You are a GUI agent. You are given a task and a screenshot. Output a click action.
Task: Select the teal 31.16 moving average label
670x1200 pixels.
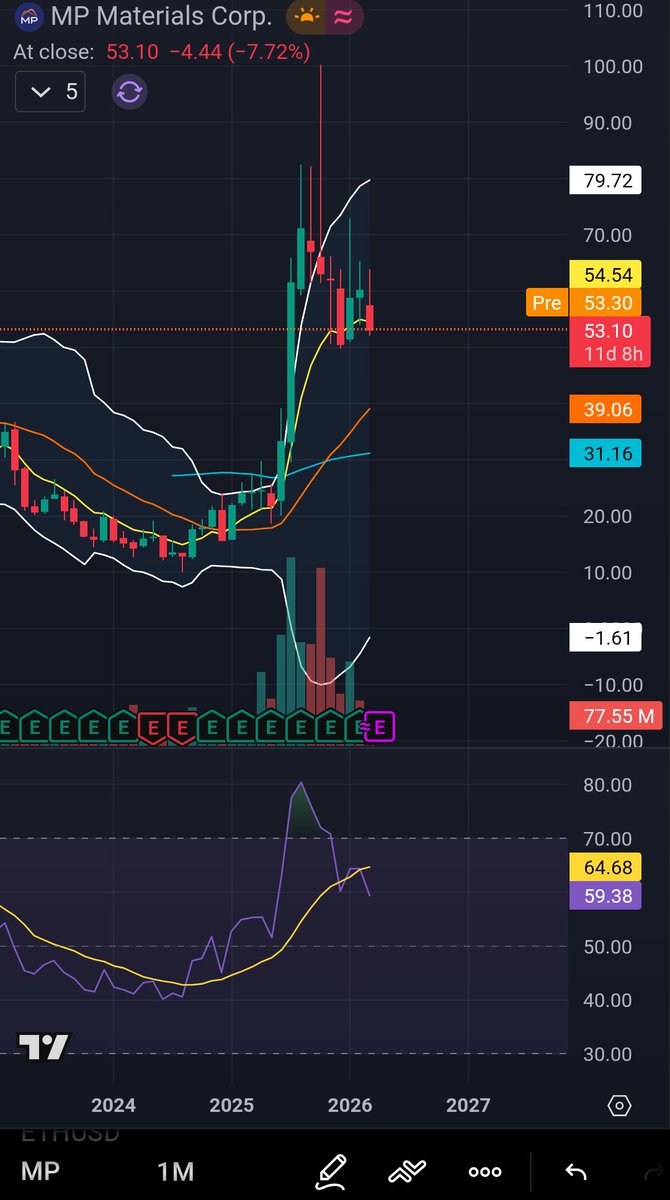pos(605,455)
